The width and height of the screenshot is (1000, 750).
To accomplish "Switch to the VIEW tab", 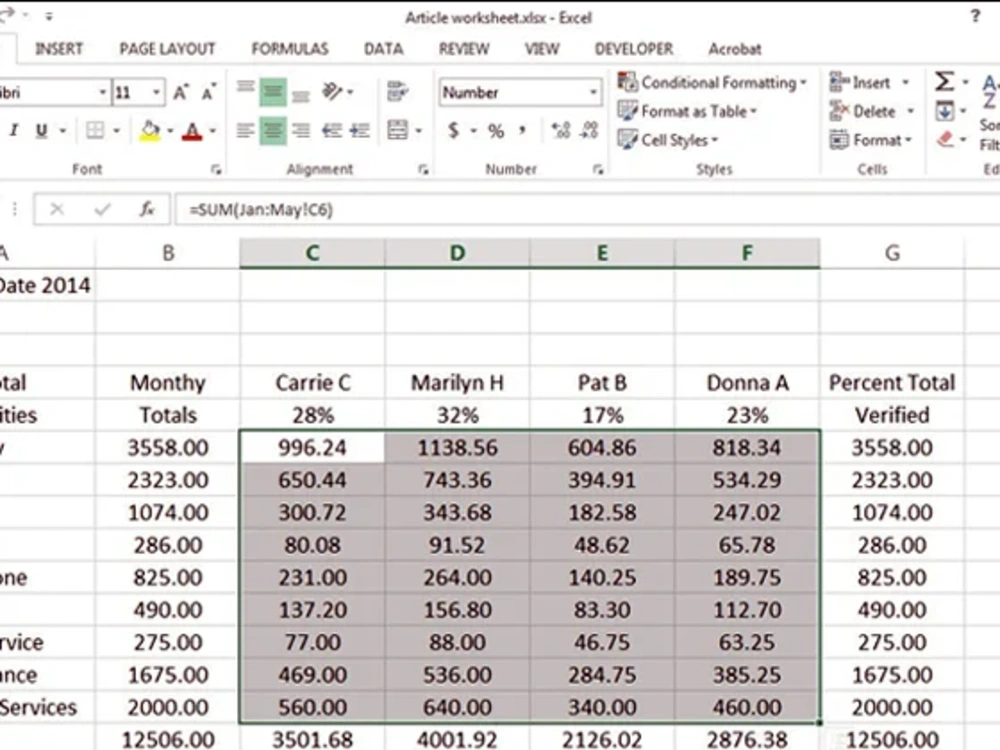I will click(541, 49).
